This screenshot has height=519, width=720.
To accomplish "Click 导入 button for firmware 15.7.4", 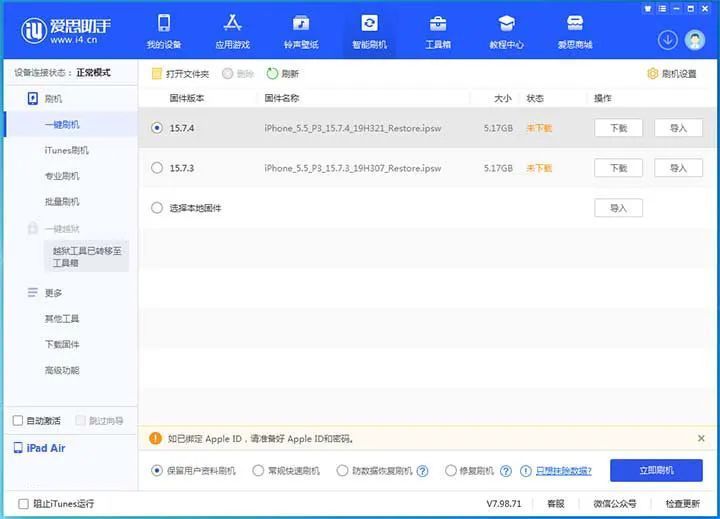I will click(678, 128).
